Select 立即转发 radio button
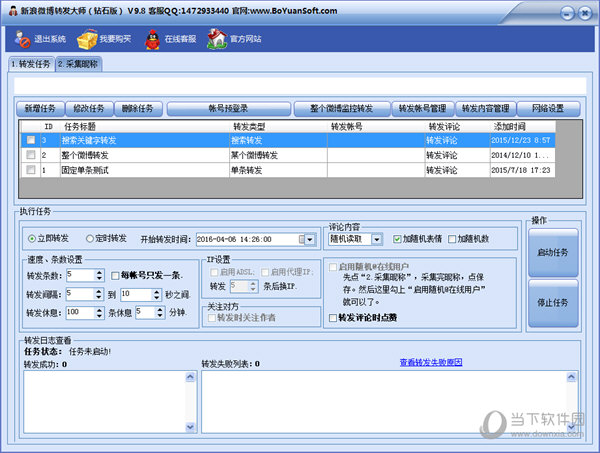The height and width of the screenshot is (453, 600). point(32,239)
